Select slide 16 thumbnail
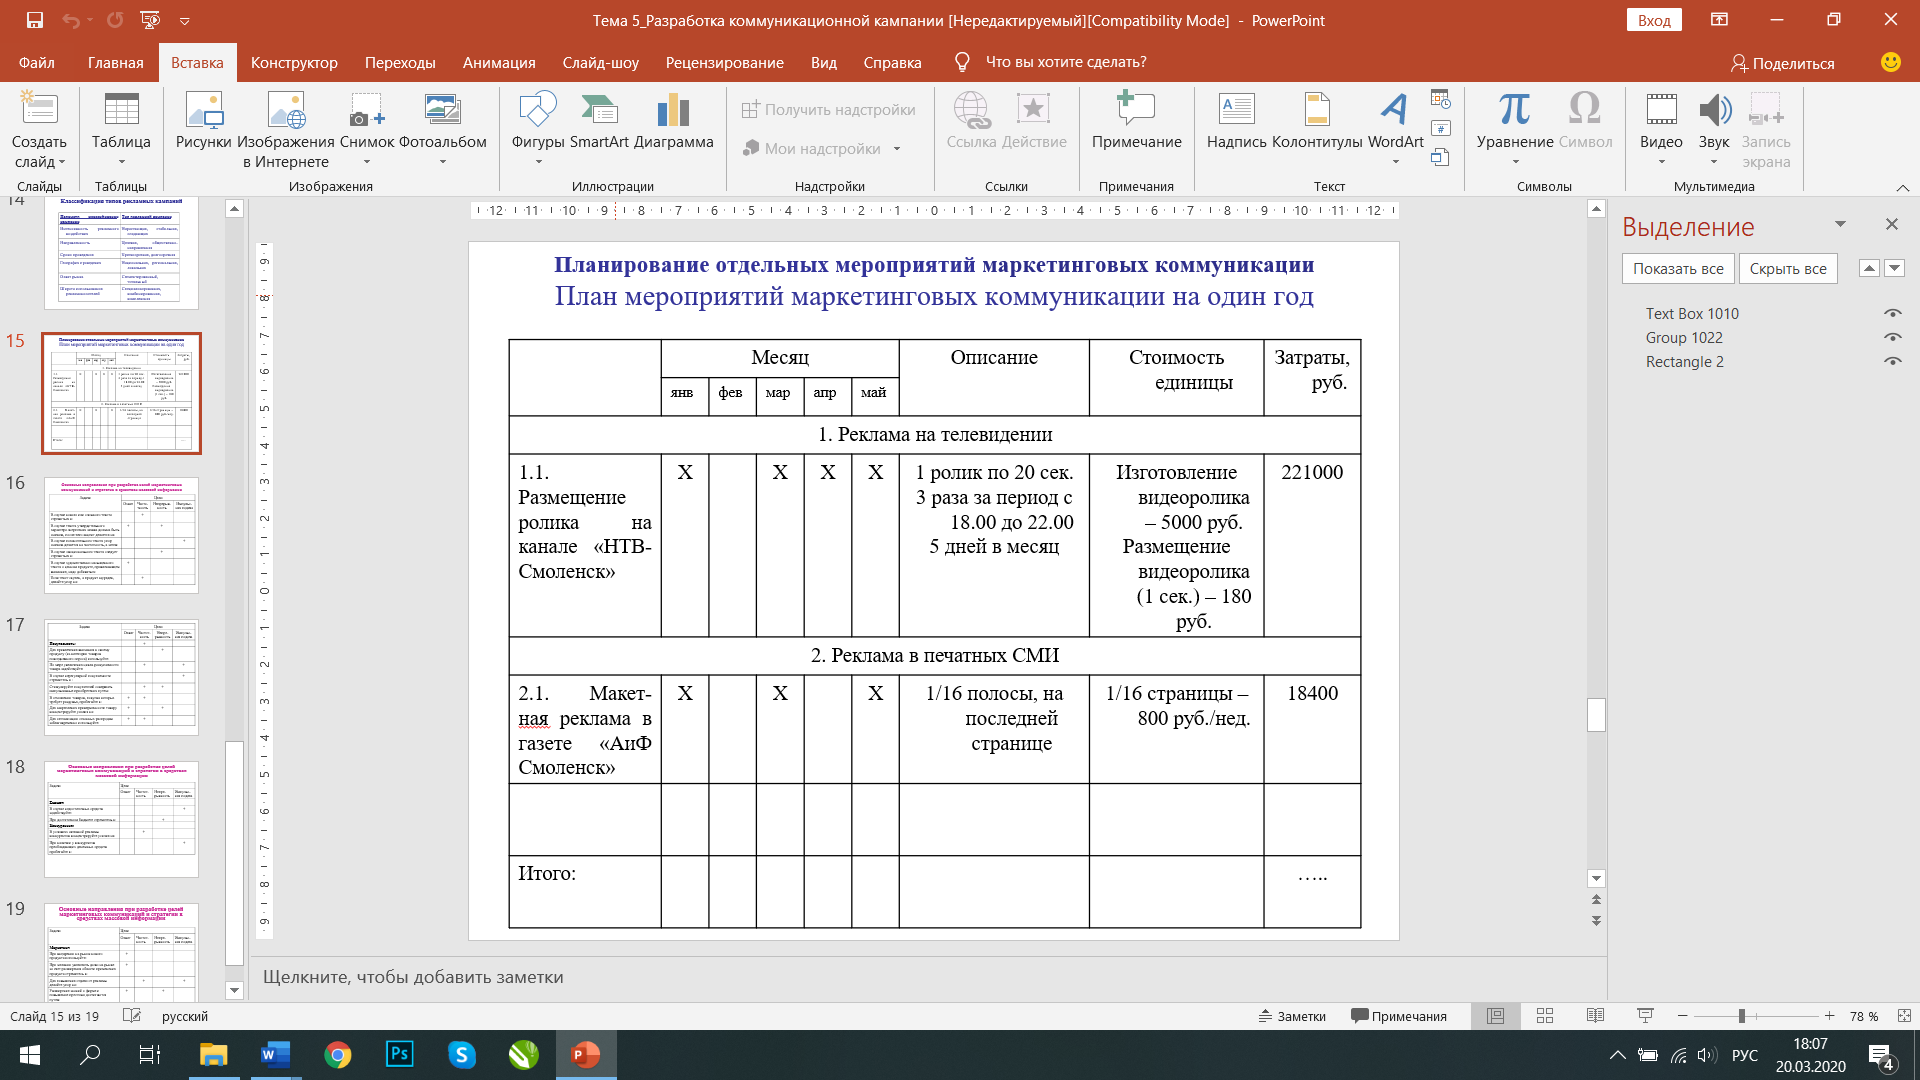1920x1080 pixels. click(x=121, y=535)
